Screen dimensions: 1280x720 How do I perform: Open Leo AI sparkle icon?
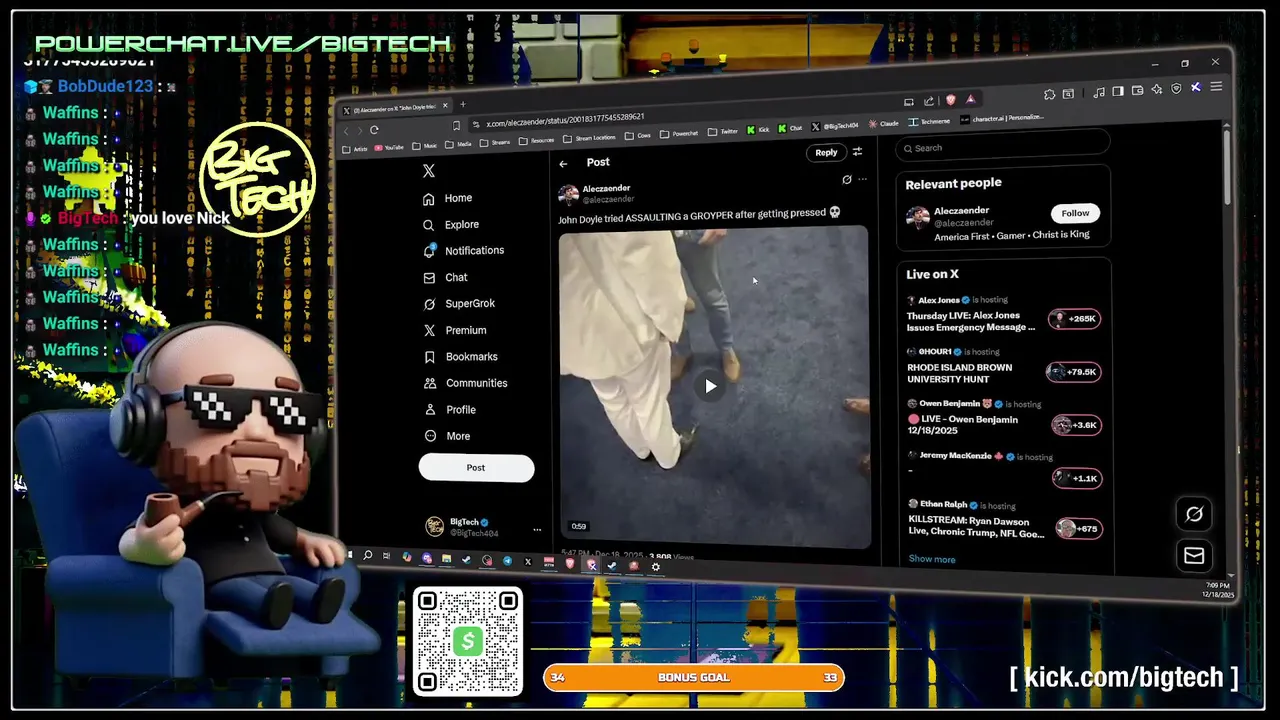(1157, 90)
